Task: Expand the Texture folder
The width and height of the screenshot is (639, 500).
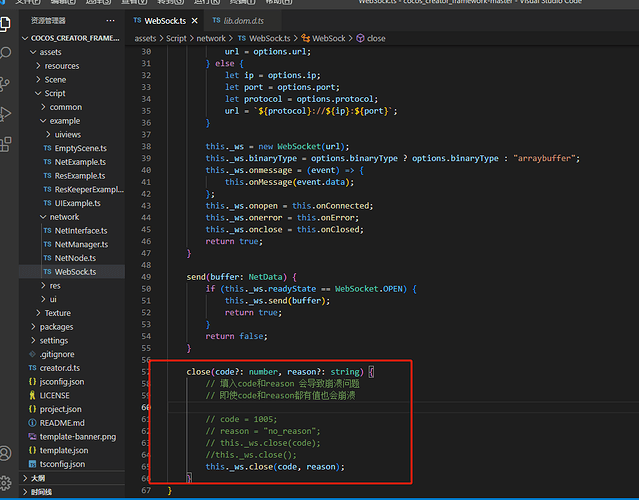Action: 57,313
